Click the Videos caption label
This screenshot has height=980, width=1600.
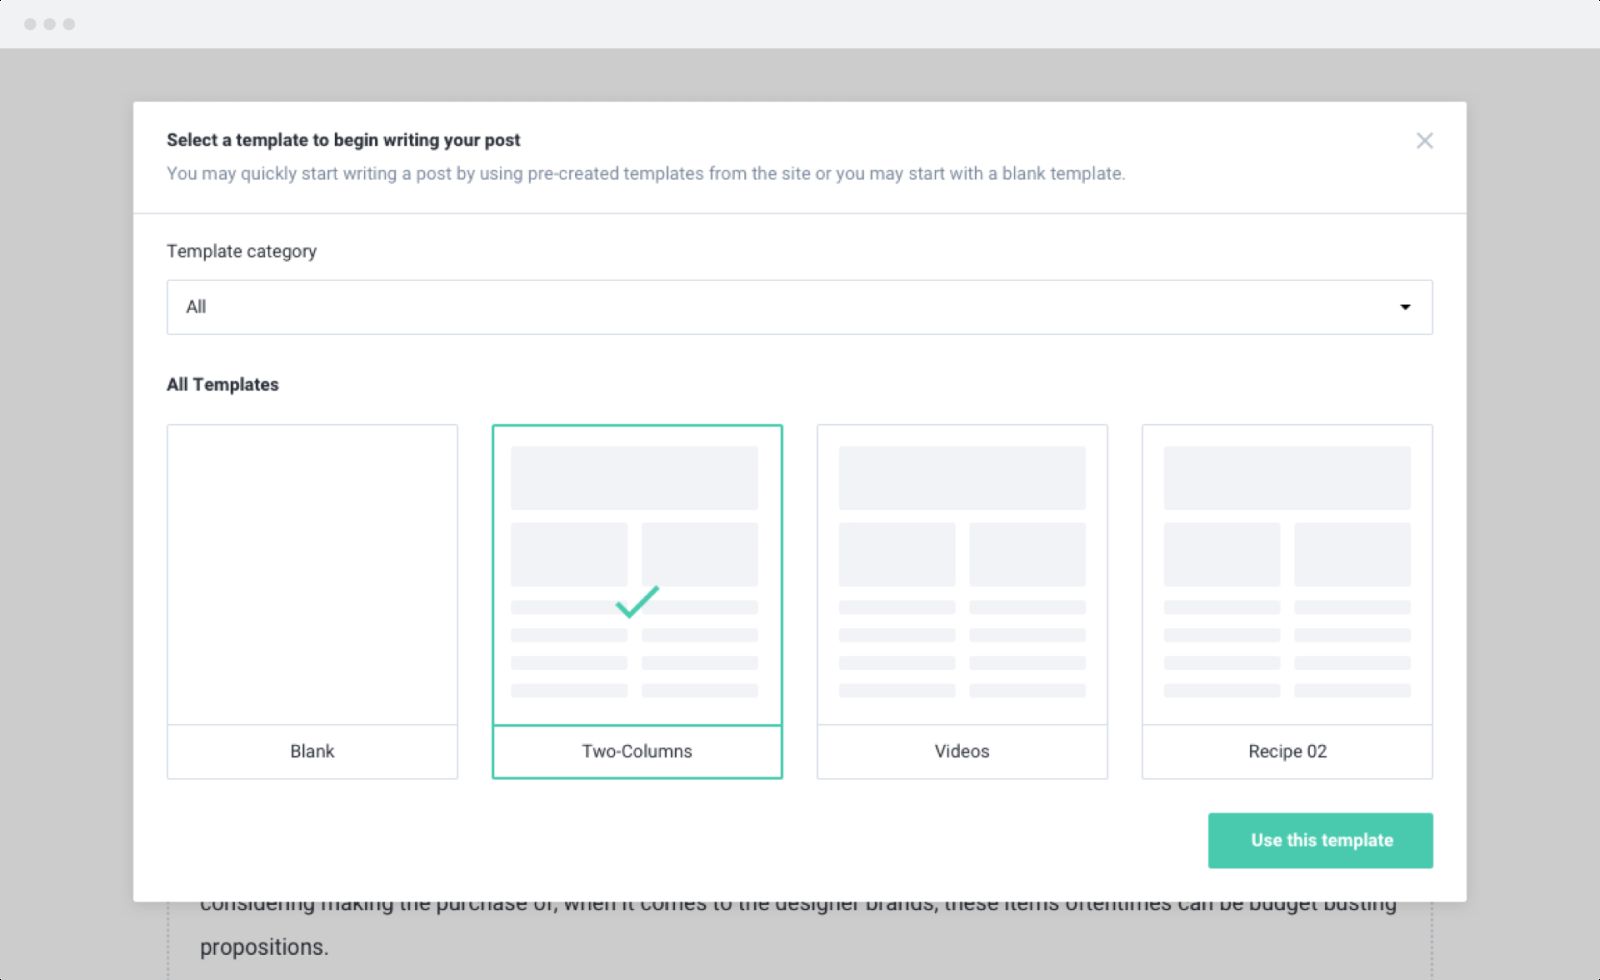click(962, 751)
